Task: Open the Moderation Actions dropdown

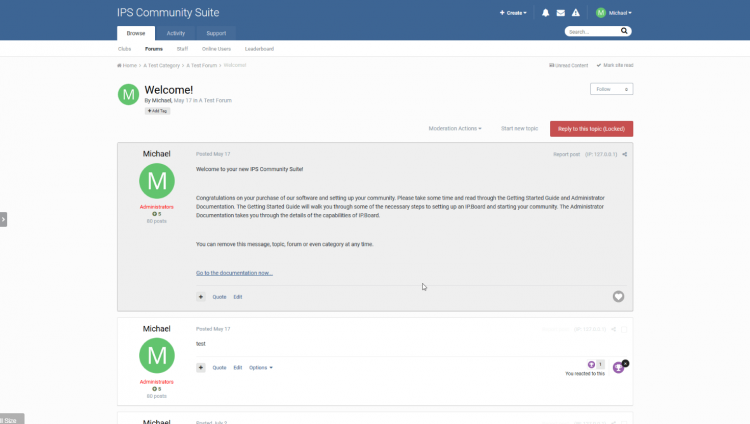Action: click(455, 128)
